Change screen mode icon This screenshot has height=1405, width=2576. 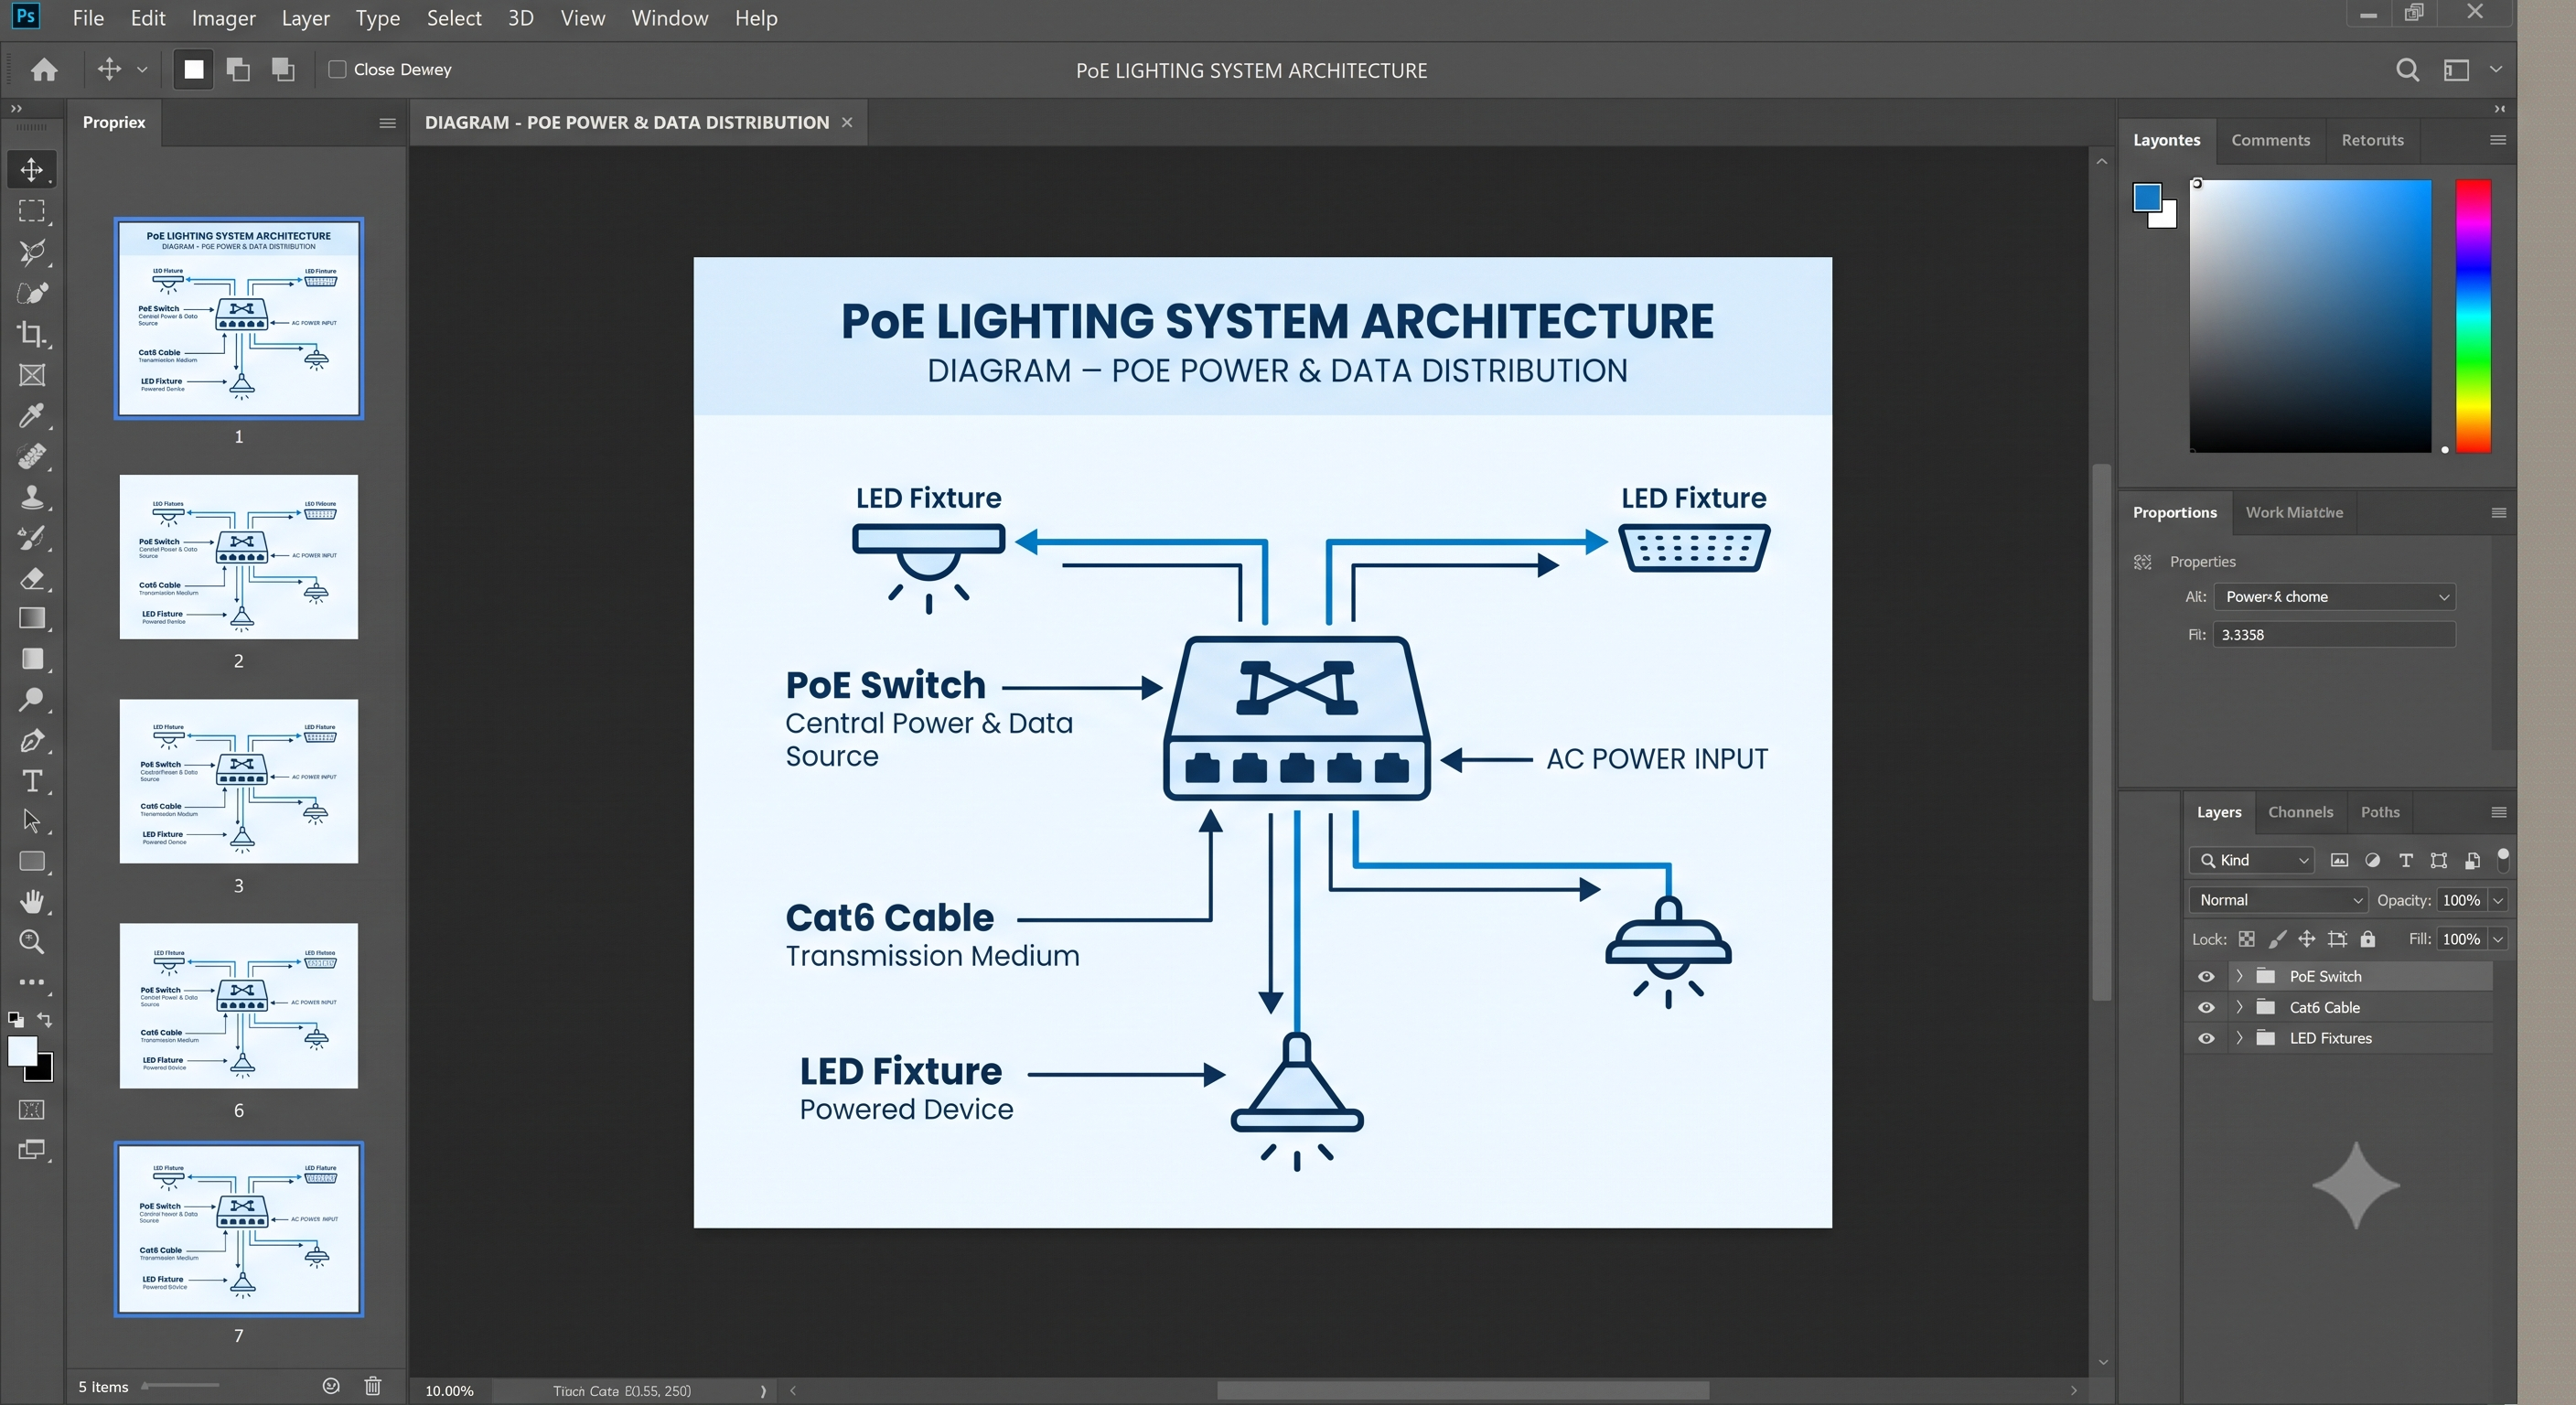pyautogui.click(x=32, y=1150)
